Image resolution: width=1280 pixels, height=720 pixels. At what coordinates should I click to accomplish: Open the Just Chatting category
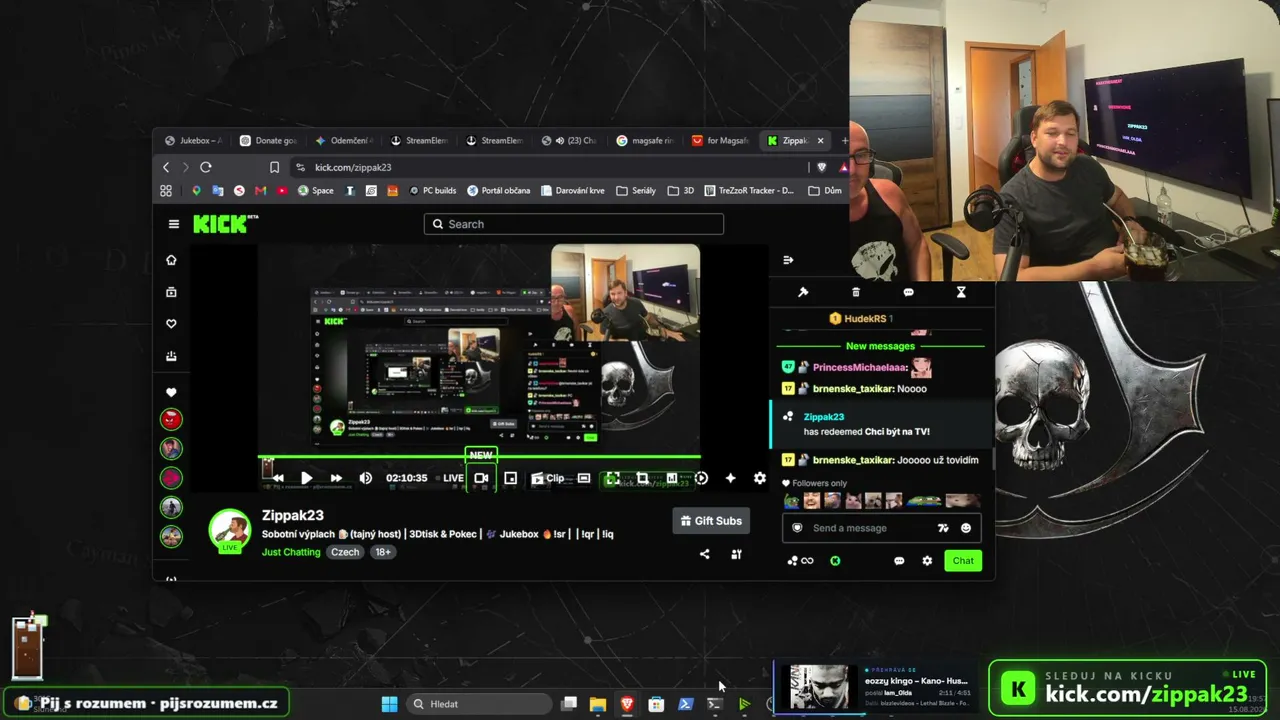[291, 552]
